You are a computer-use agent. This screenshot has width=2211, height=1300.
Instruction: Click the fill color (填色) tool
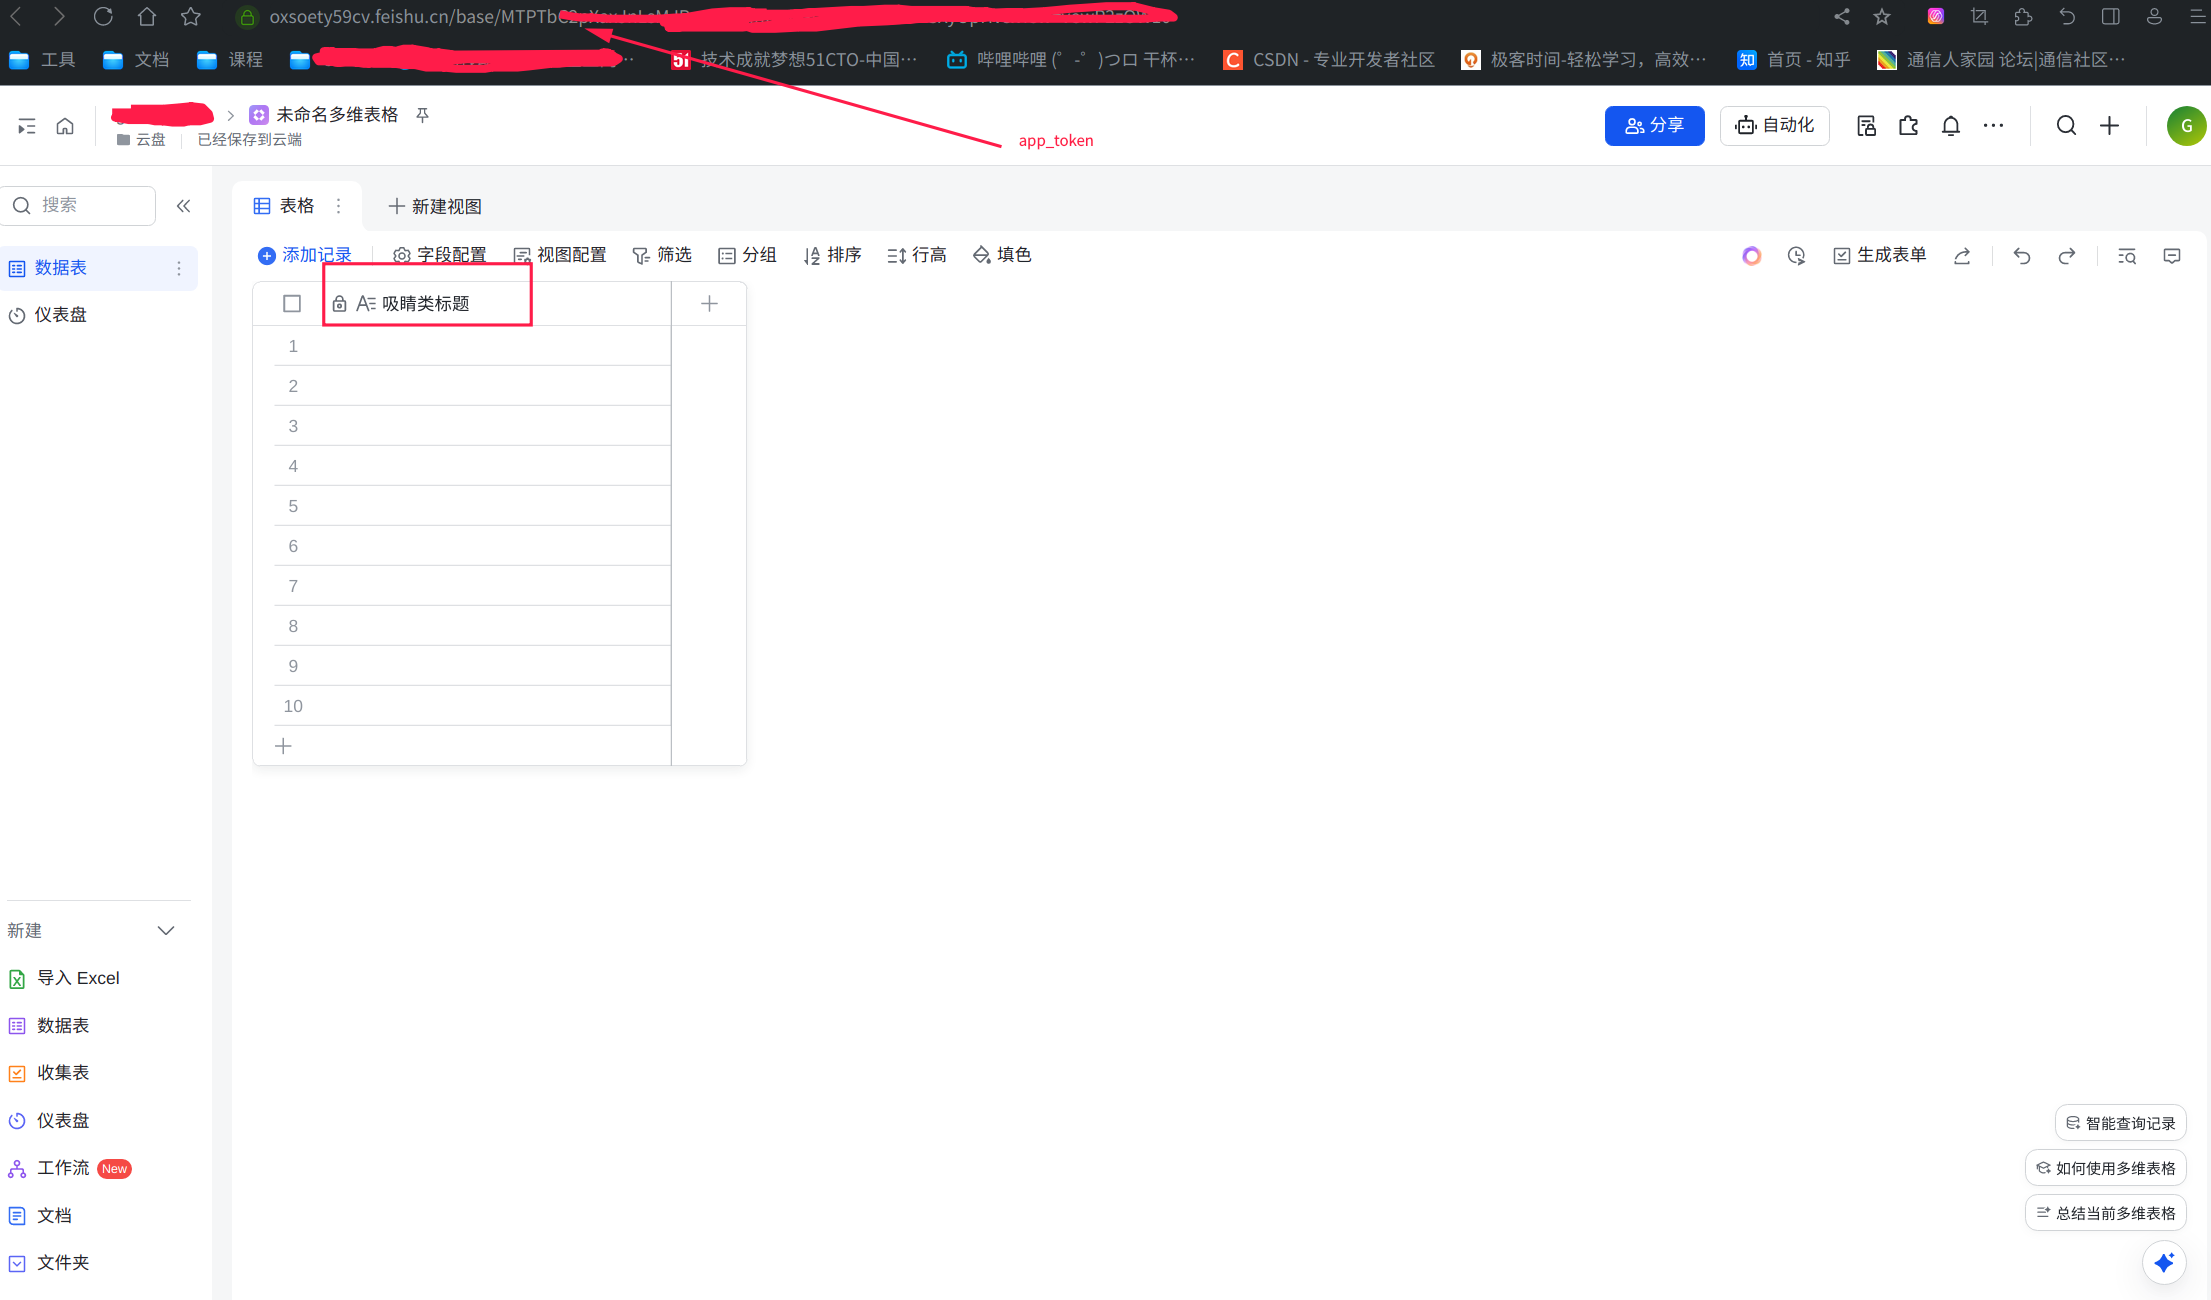(x=1001, y=255)
